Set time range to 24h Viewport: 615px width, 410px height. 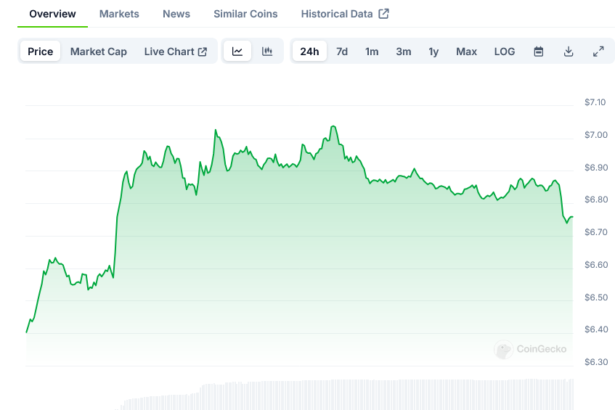coord(310,51)
